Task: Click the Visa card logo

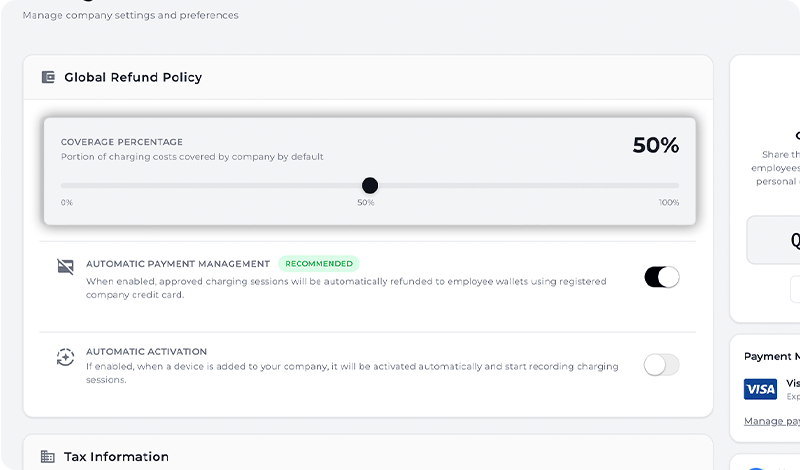Action: point(760,389)
